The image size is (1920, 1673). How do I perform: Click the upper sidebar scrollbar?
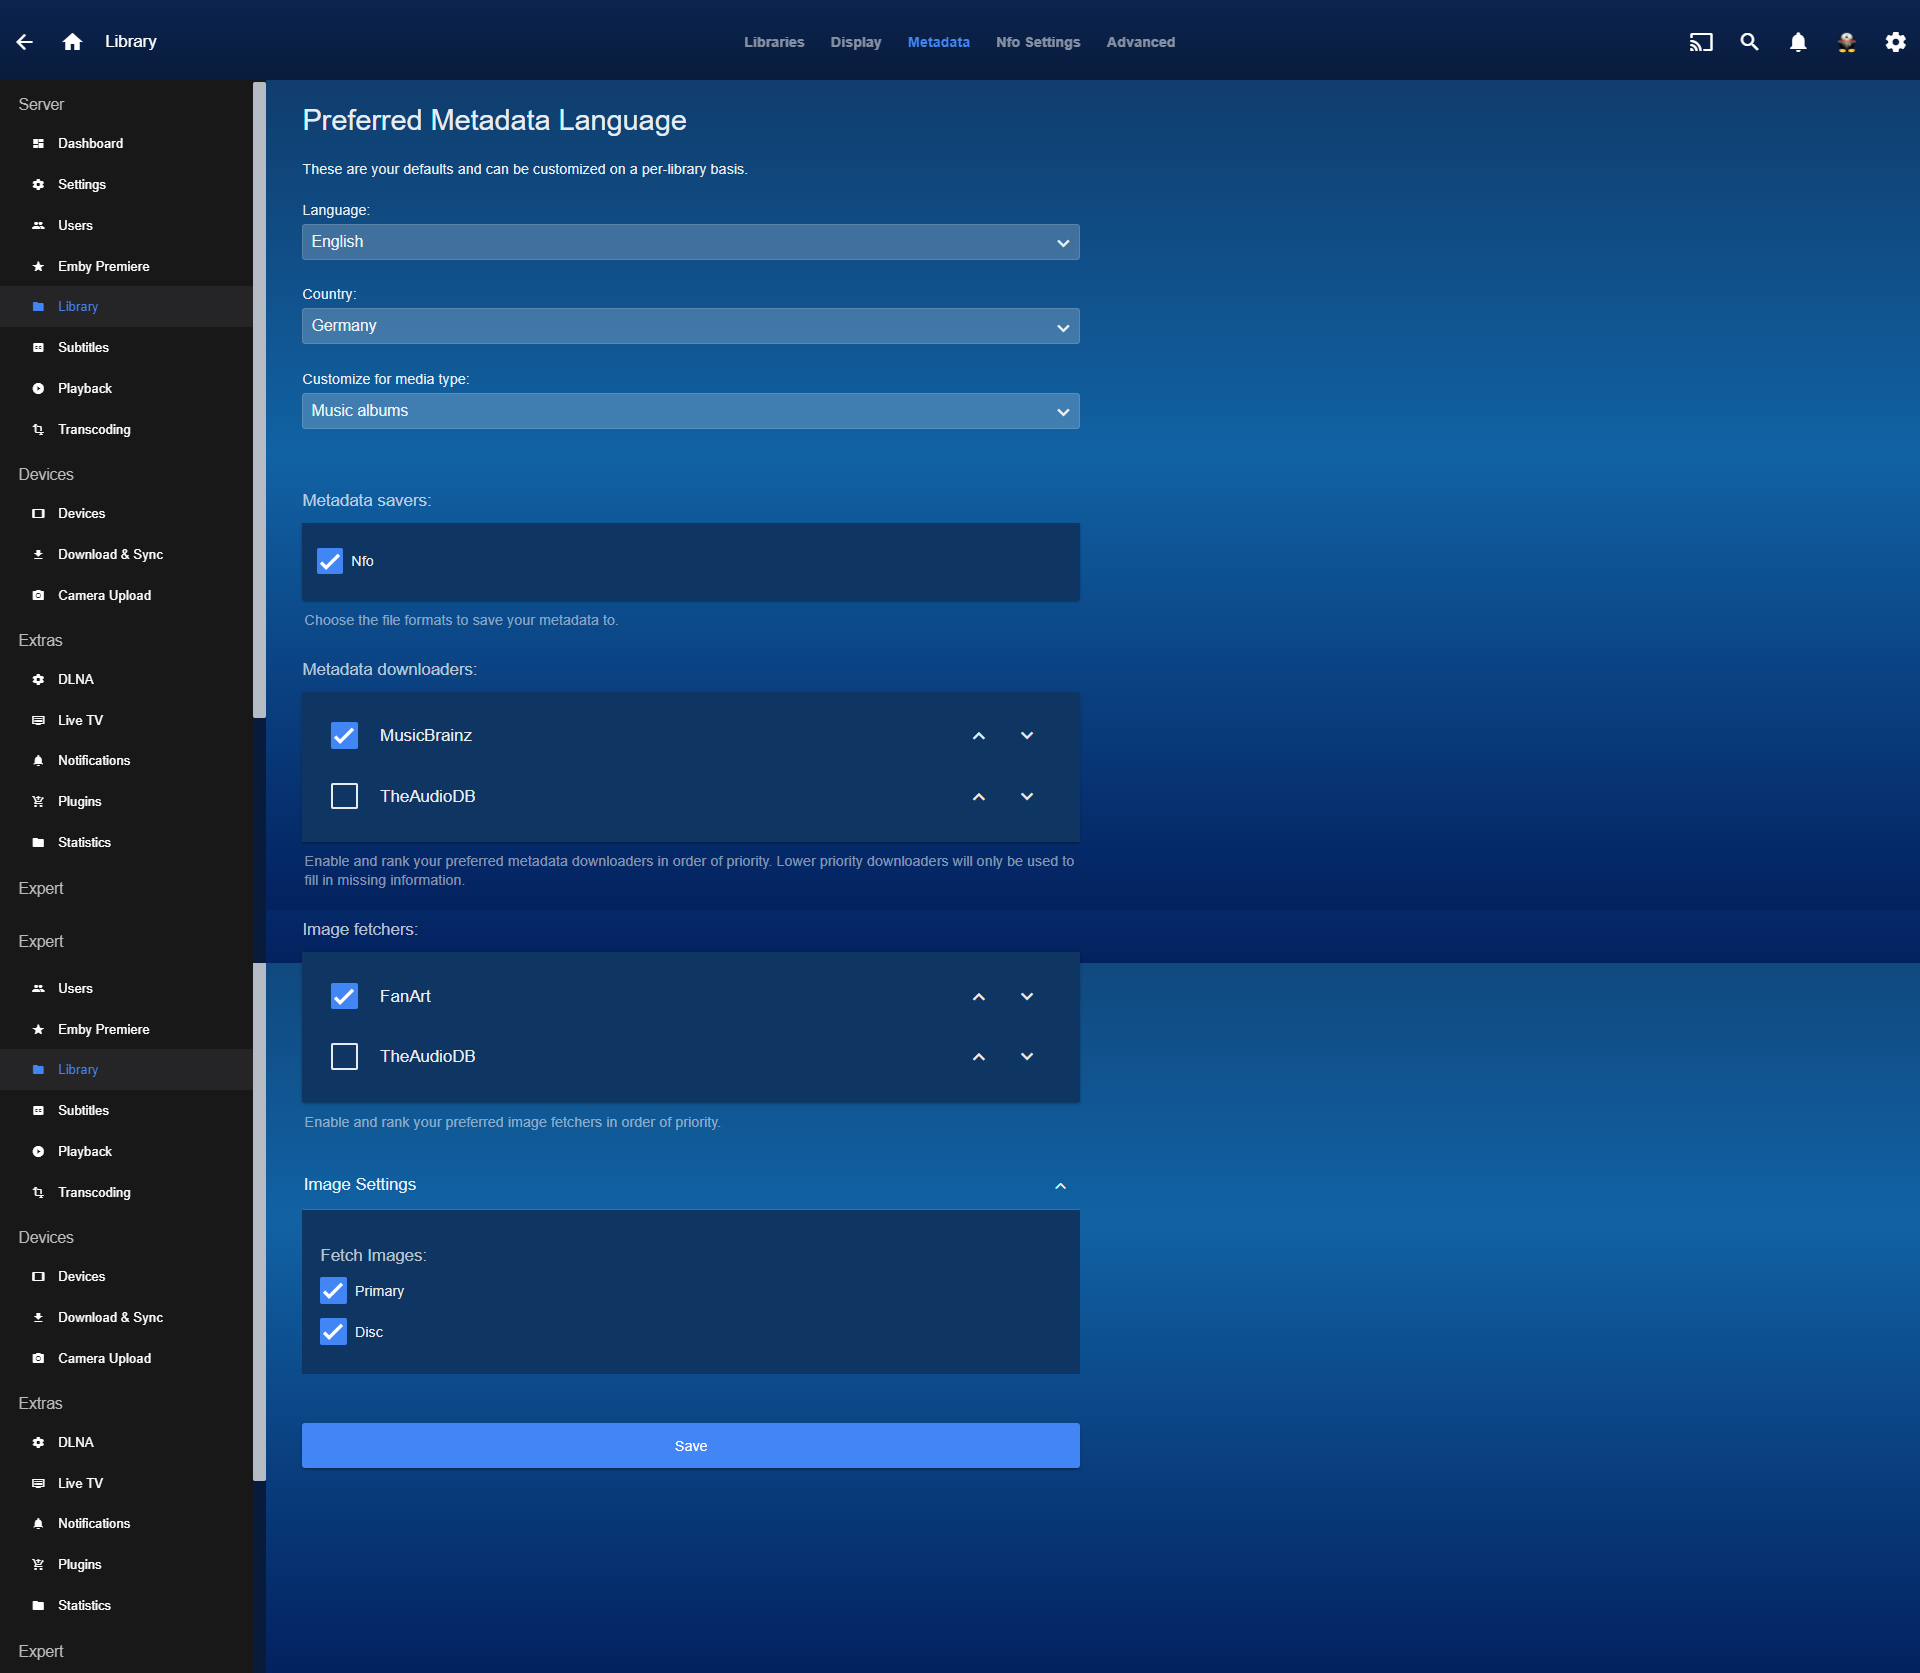tap(259, 400)
